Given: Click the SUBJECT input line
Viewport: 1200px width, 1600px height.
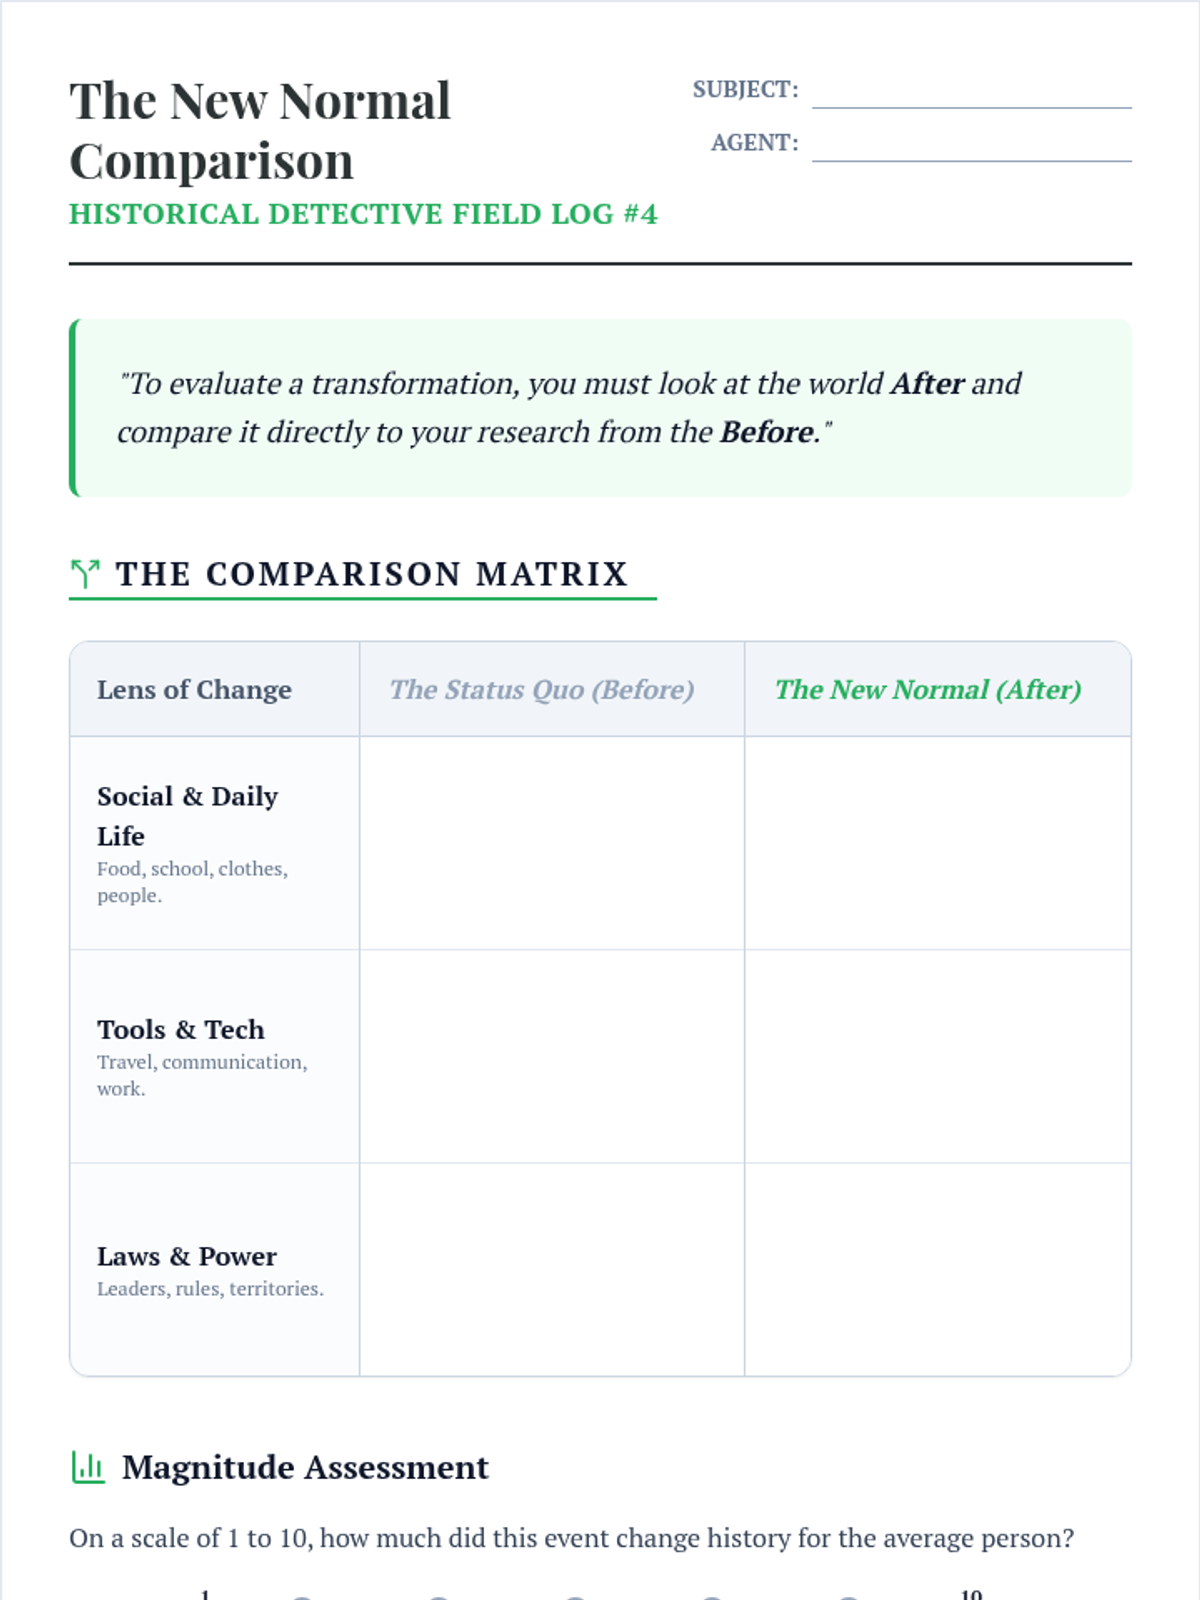Looking at the screenshot, I should 971,90.
